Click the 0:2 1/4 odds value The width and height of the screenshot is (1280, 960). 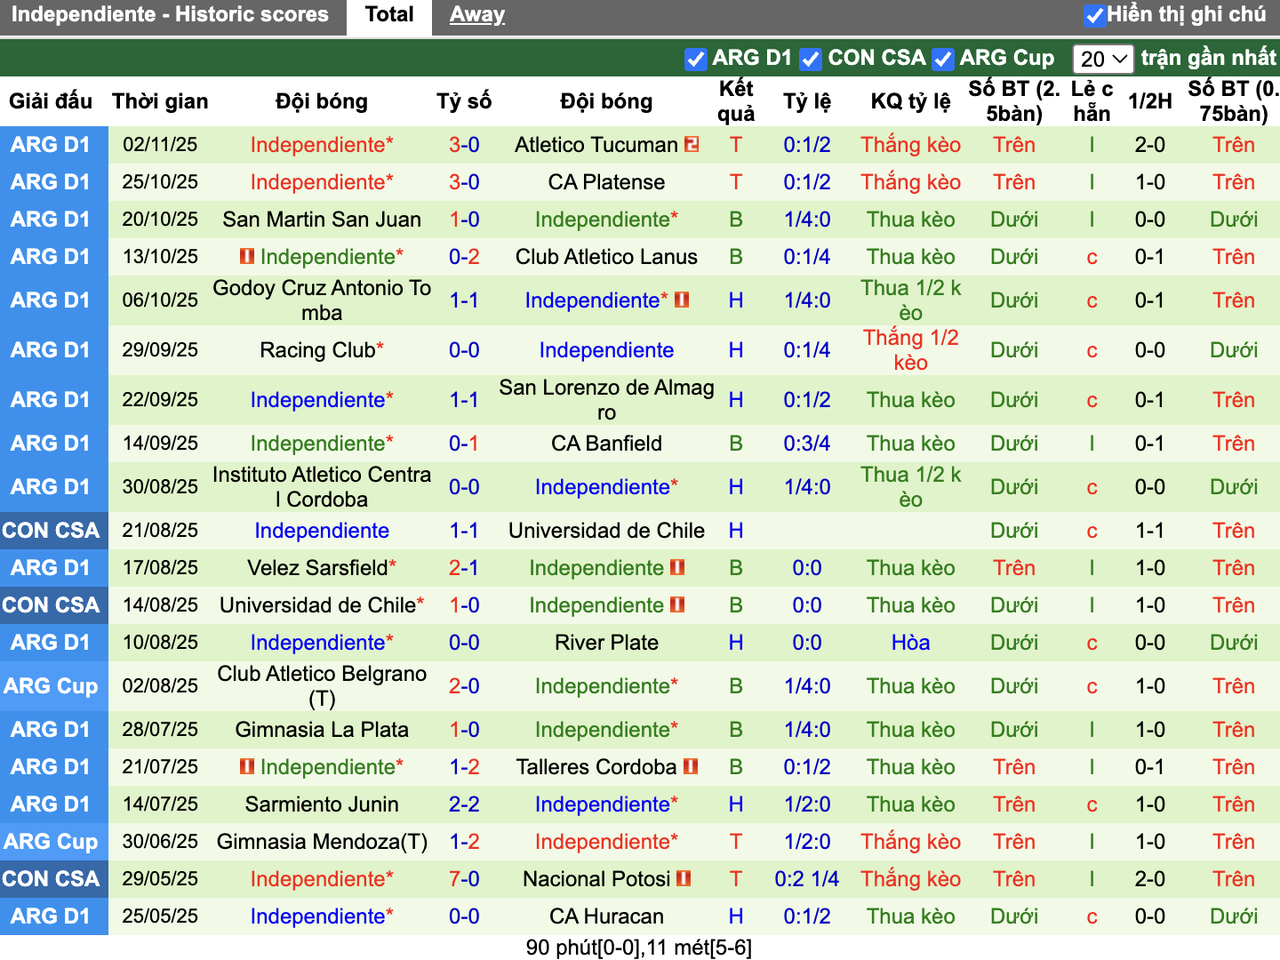tap(807, 879)
